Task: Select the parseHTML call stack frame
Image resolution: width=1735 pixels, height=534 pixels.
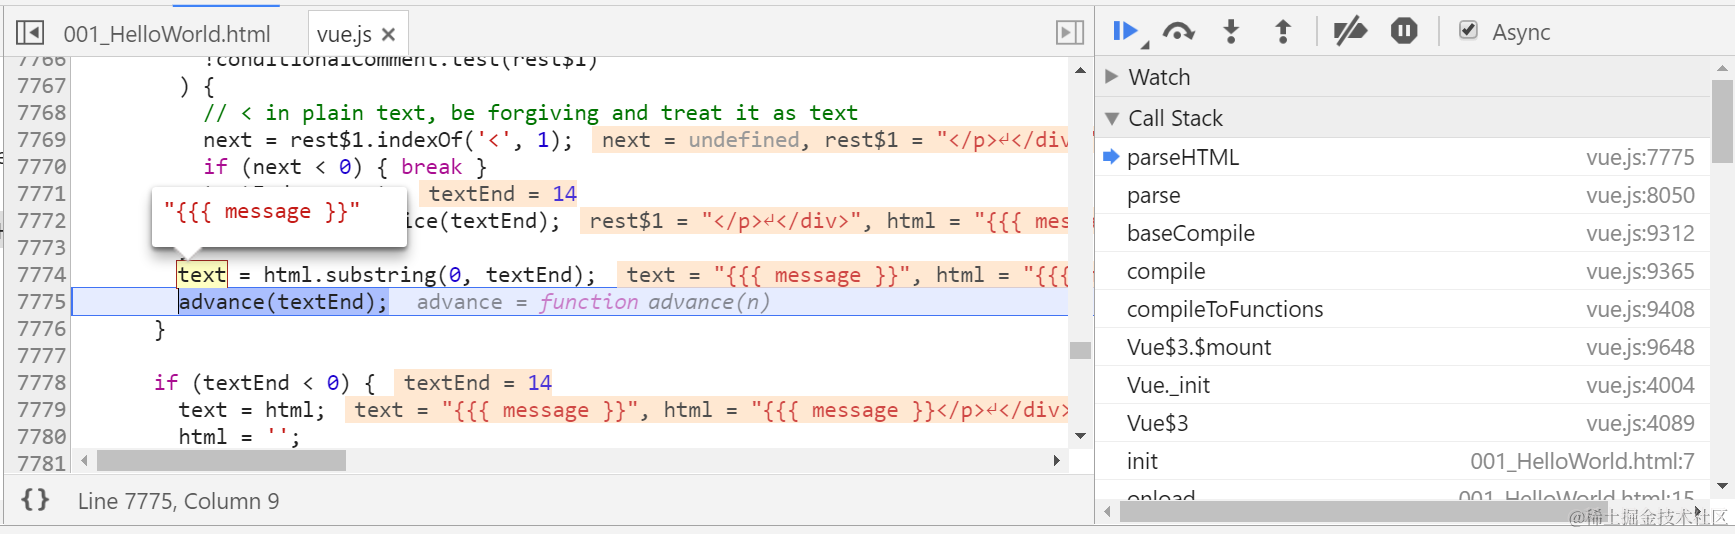Action: pos(1401,157)
